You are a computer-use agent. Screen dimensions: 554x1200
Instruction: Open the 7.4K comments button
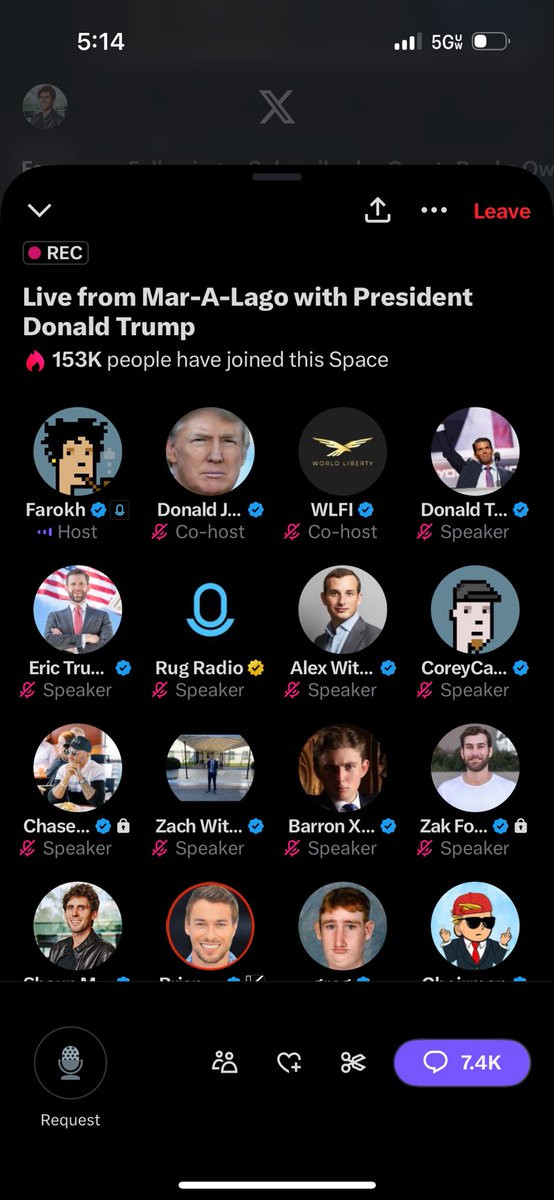(462, 1062)
